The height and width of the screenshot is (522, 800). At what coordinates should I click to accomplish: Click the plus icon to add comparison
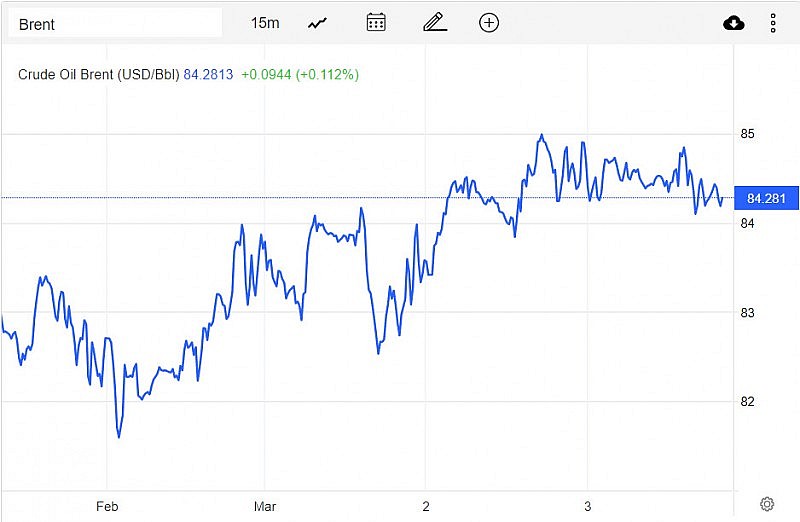tap(489, 23)
